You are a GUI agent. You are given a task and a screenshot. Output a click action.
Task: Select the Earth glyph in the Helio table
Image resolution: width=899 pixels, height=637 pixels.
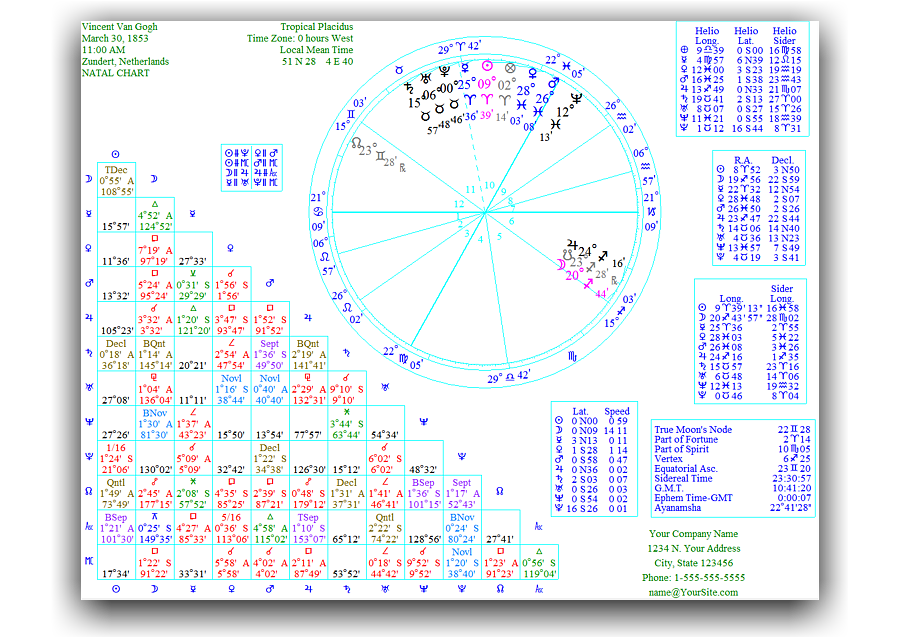pyautogui.click(x=684, y=50)
